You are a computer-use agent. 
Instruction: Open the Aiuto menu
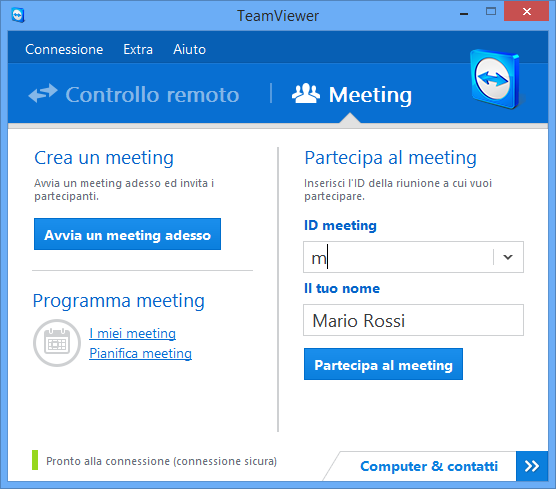coord(189,49)
